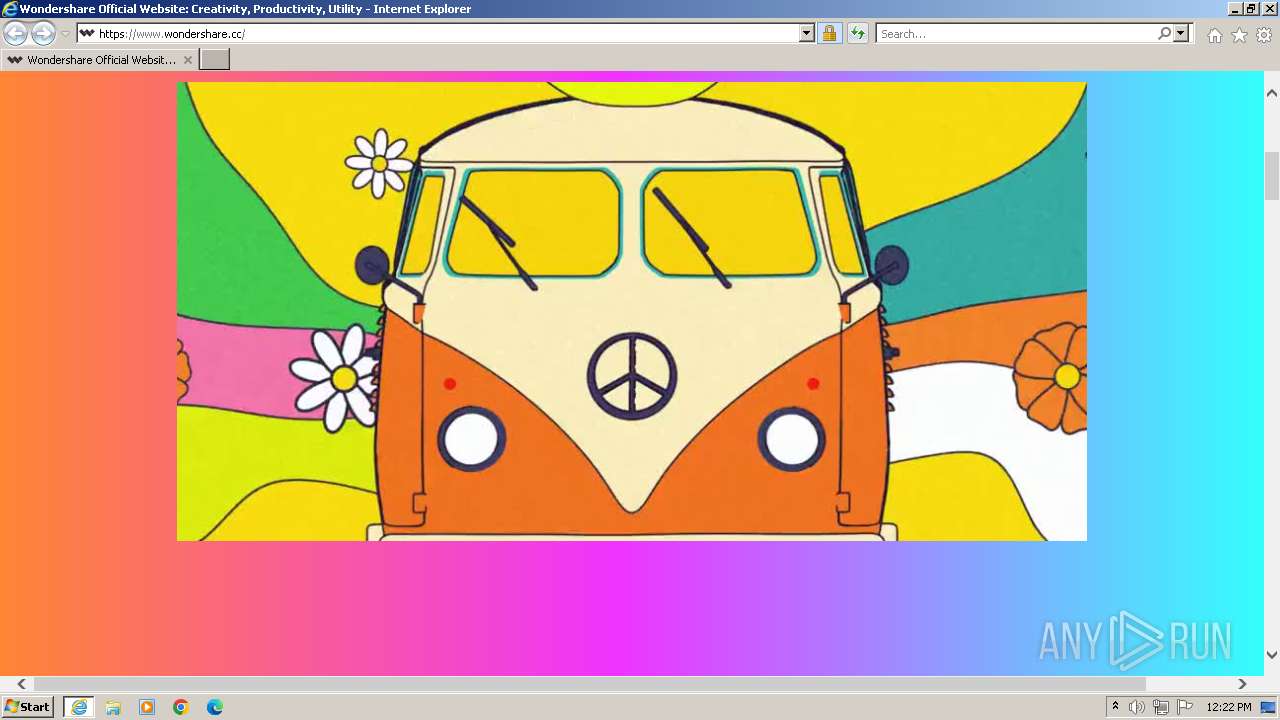
Task: Click the Action Center flag icon
Action: click(1185, 707)
